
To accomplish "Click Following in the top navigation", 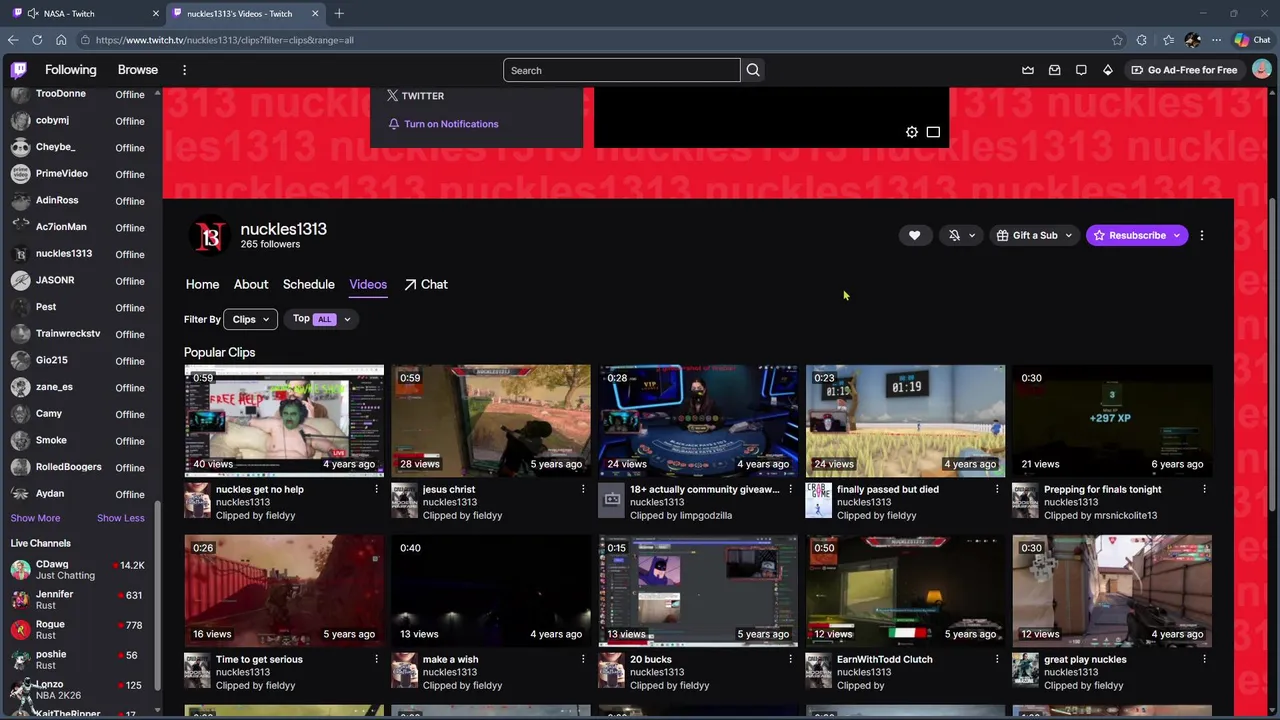I will pos(70,70).
